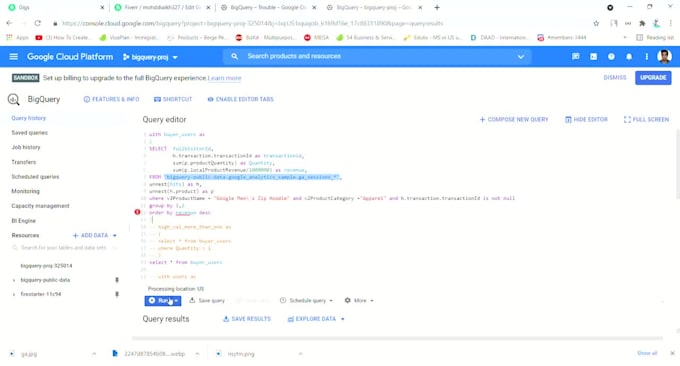Open the vertical dots settings menu in header
This screenshot has width=680, height=366.
point(646,57)
